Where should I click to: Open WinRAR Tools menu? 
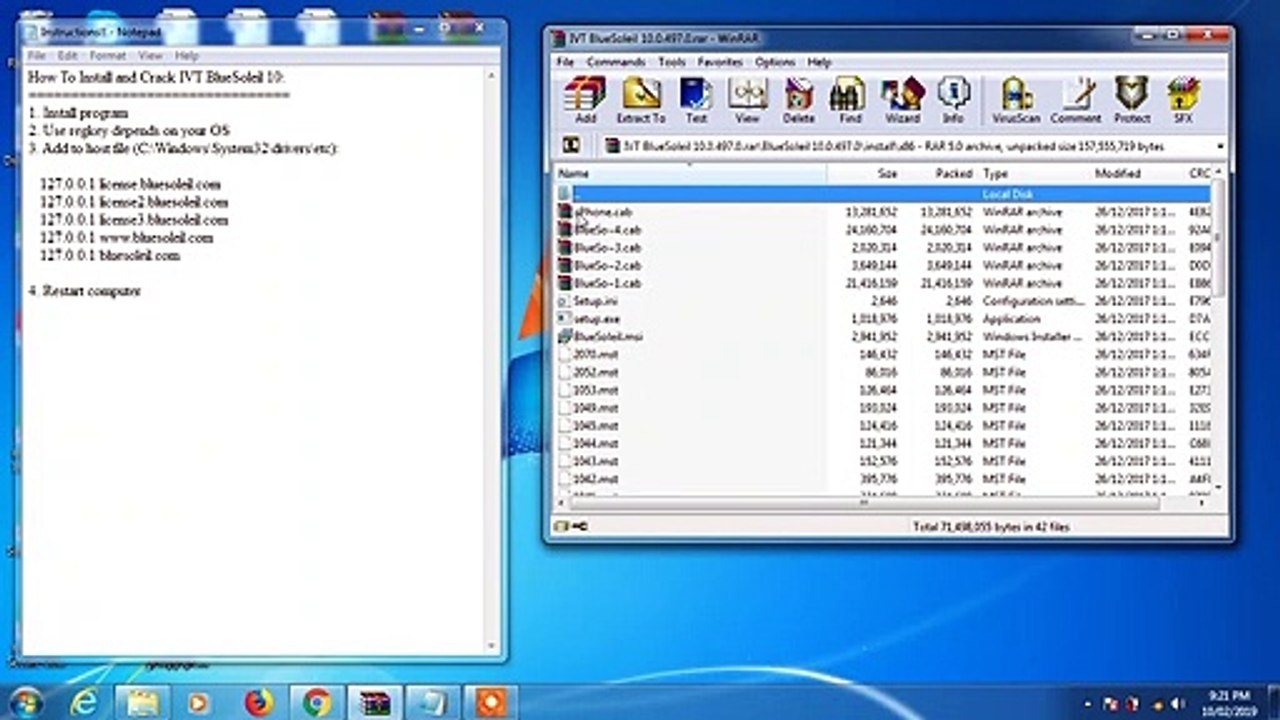point(672,62)
